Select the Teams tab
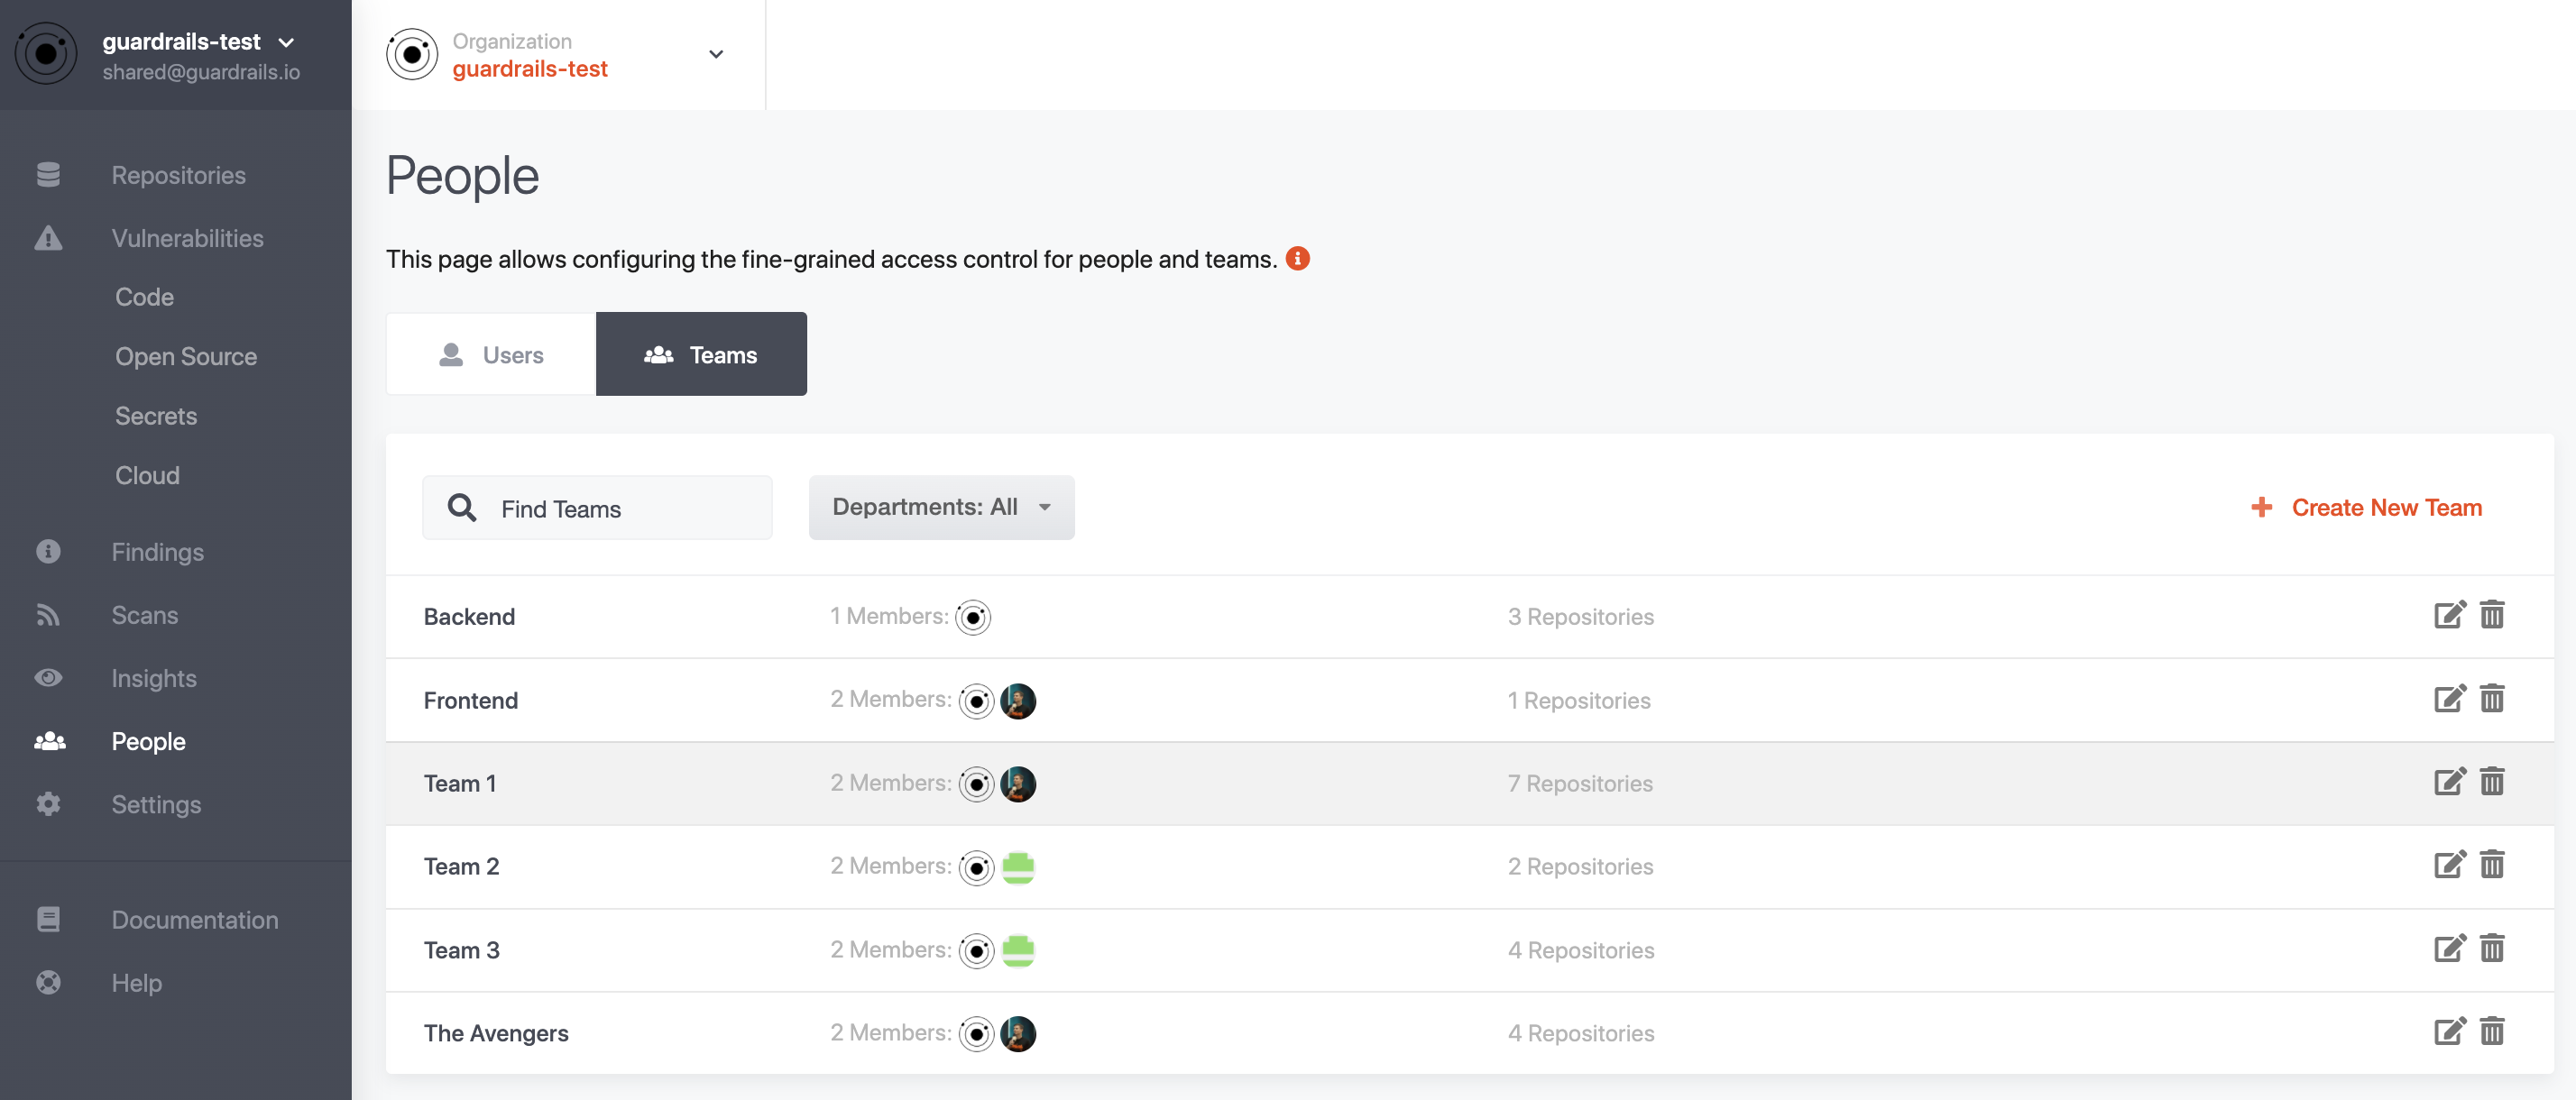The height and width of the screenshot is (1100, 2576). pos(701,354)
